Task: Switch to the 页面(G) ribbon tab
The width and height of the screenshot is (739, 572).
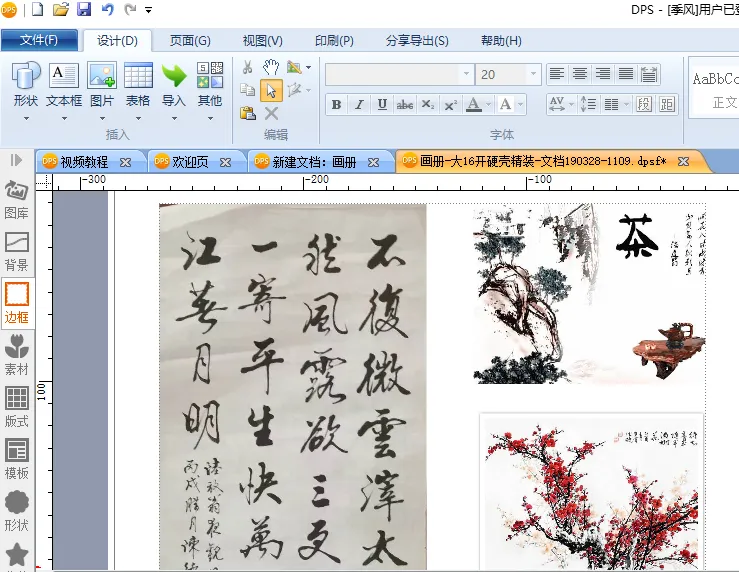Action: click(x=189, y=41)
